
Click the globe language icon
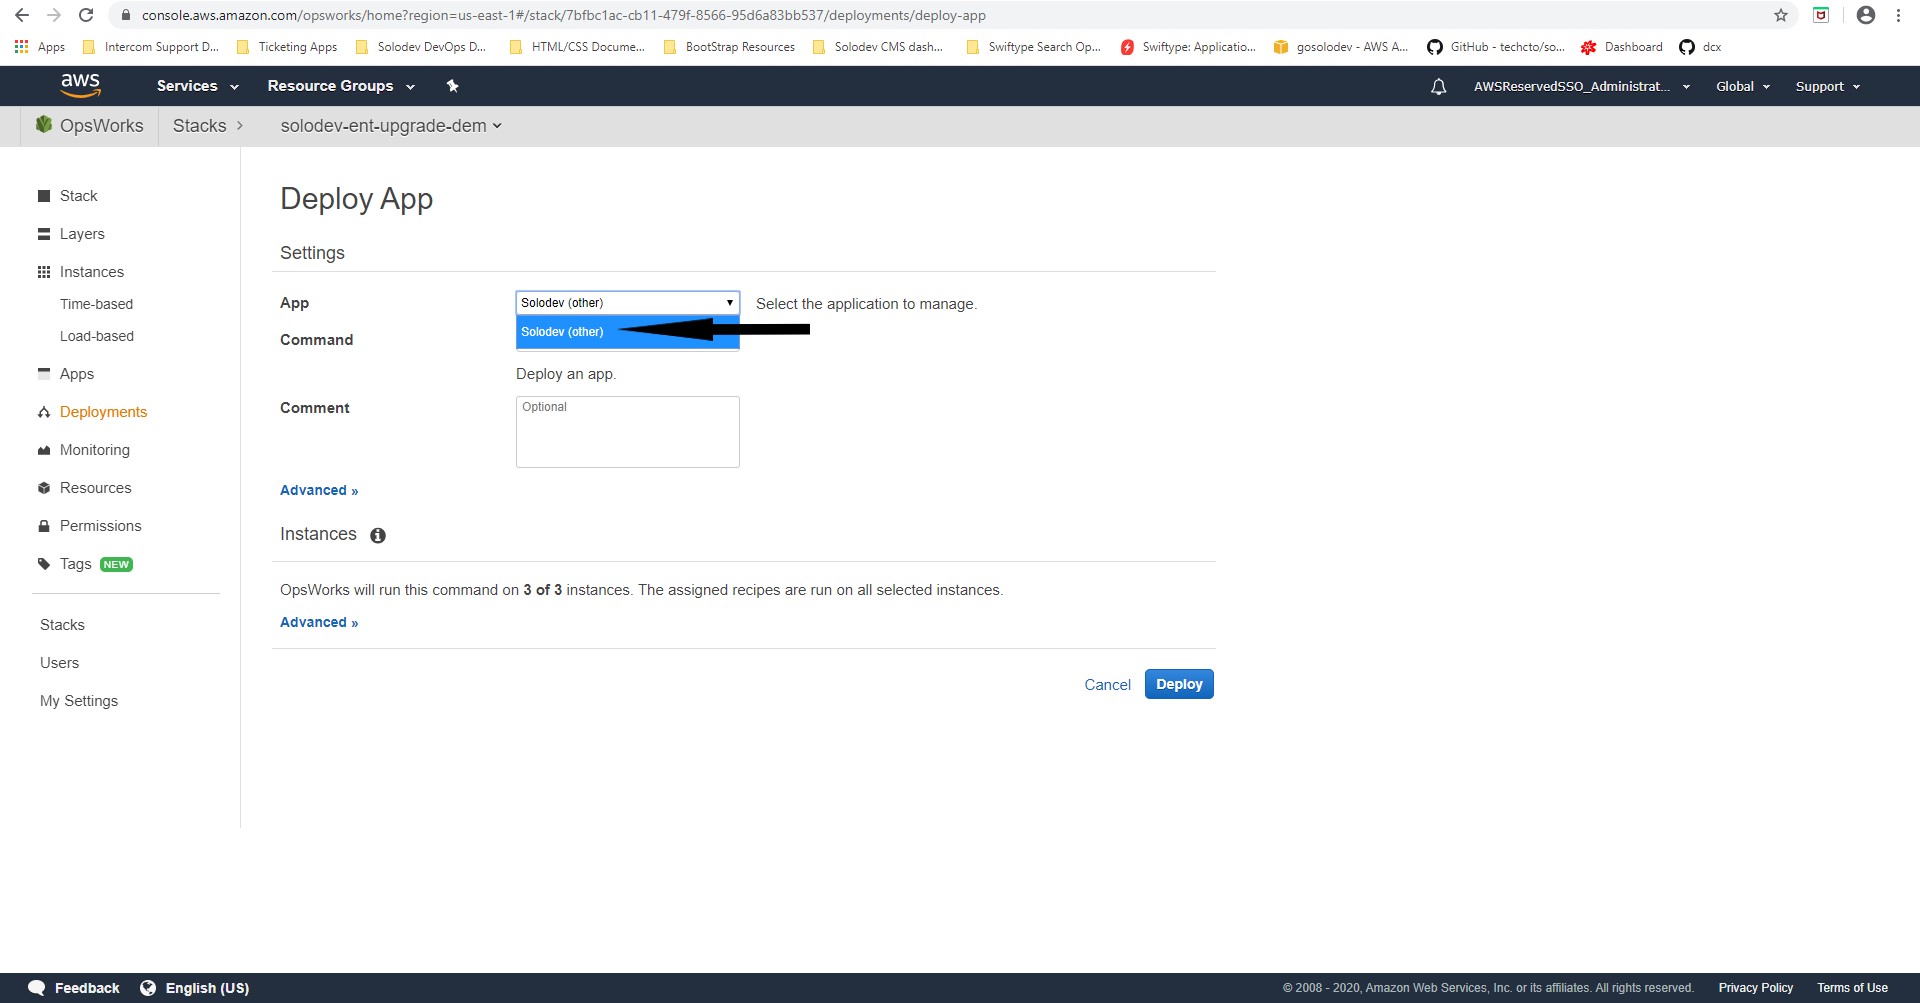(148, 988)
